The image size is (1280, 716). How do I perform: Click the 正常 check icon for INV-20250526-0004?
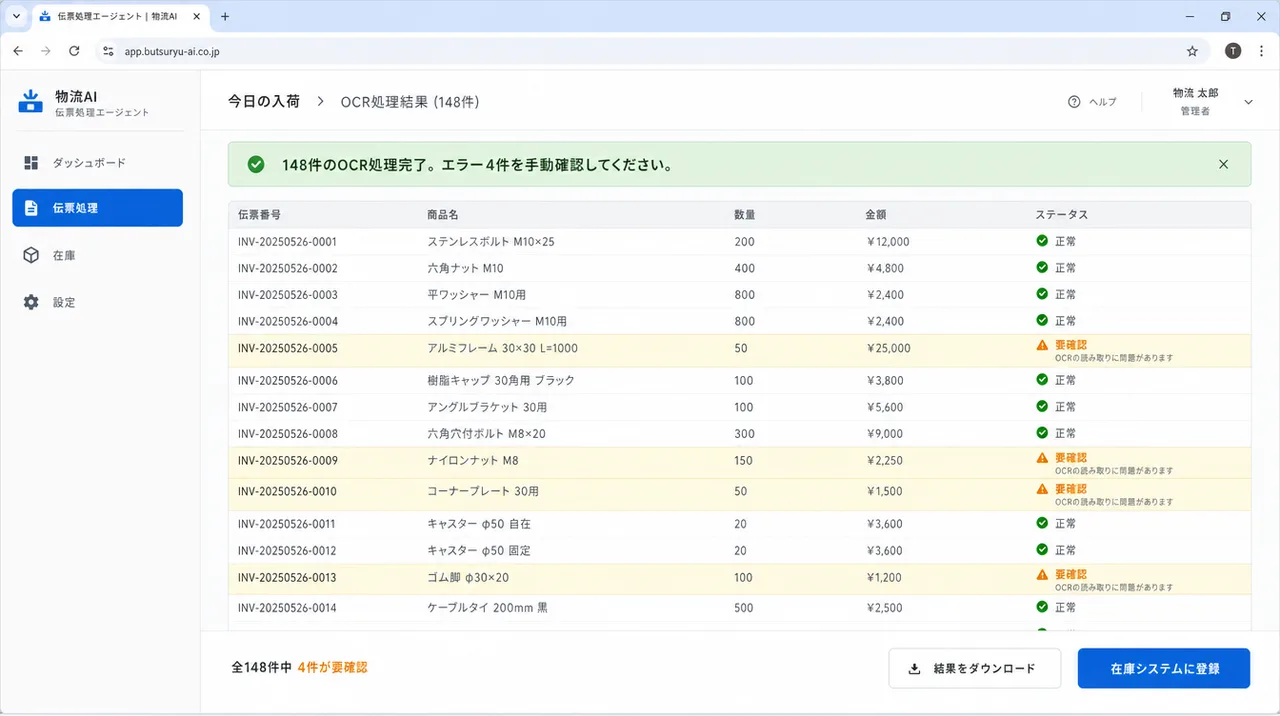point(1042,320)
